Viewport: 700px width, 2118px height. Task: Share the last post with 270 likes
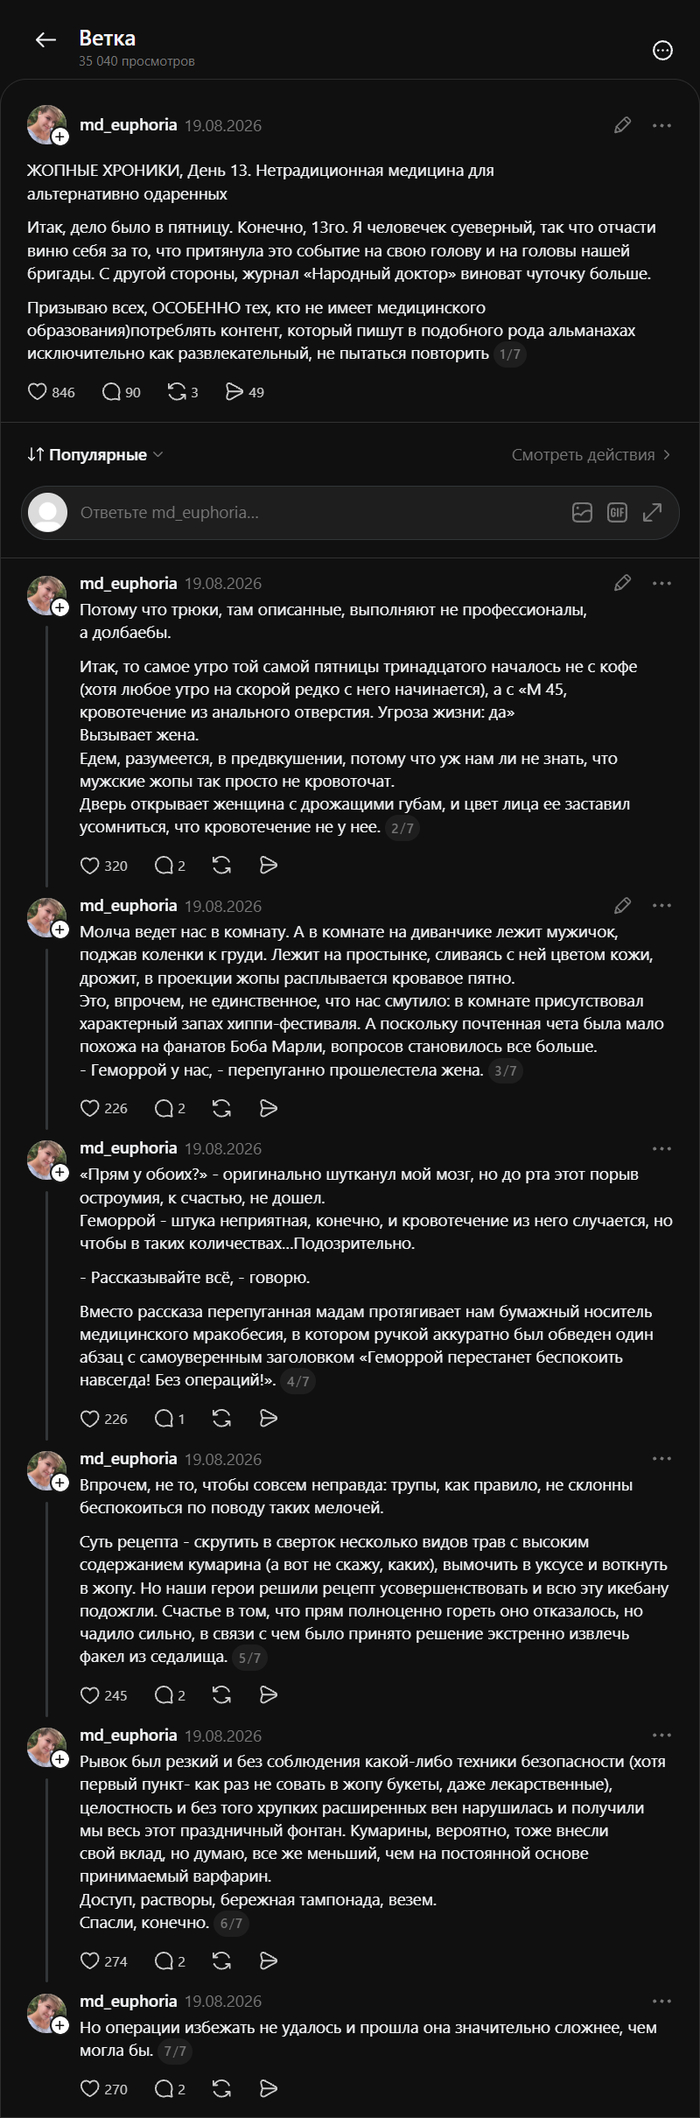(268, 2088)
